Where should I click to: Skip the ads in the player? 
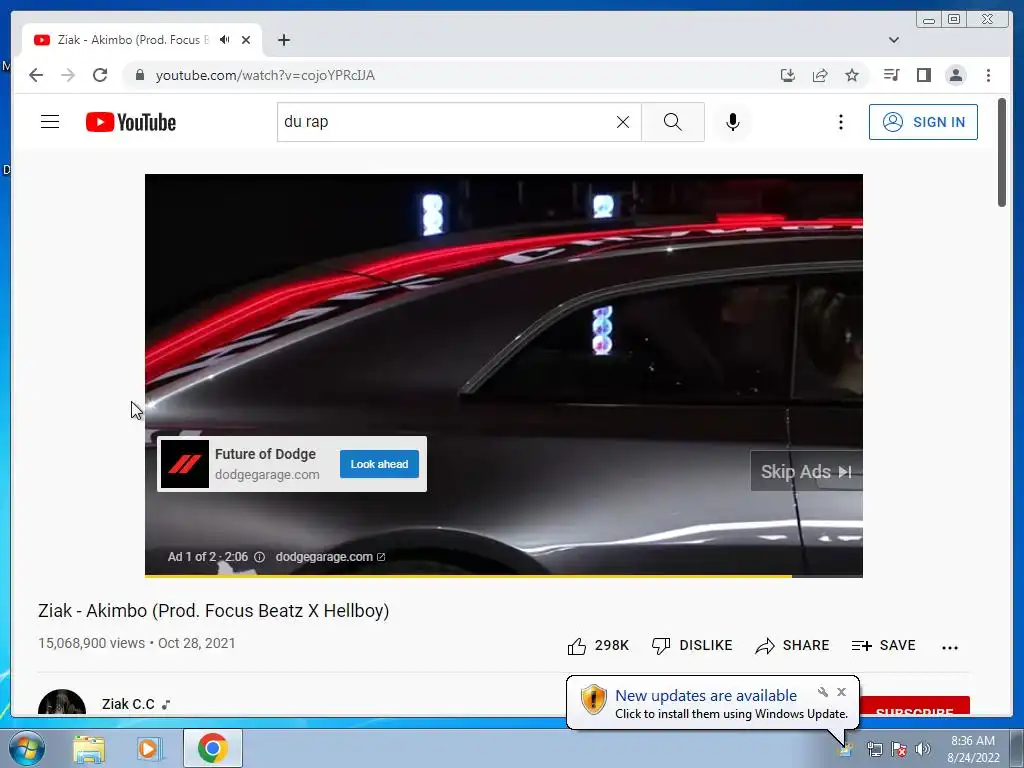[806, 471]
